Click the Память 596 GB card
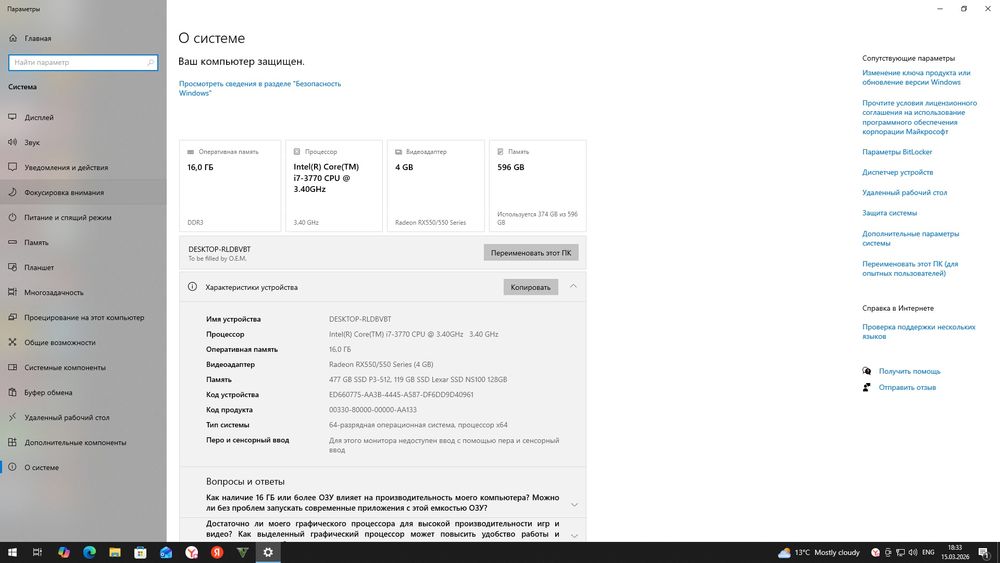This screenshot has height=563, width=1000. coord(538,186)
